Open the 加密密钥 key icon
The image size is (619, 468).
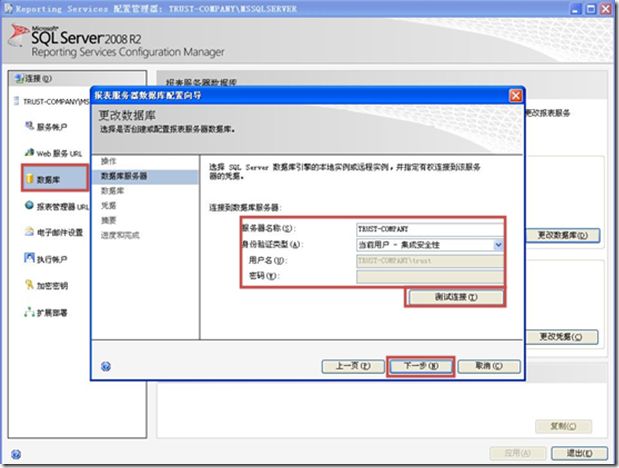pyautogui.click(x=29, y=285)
